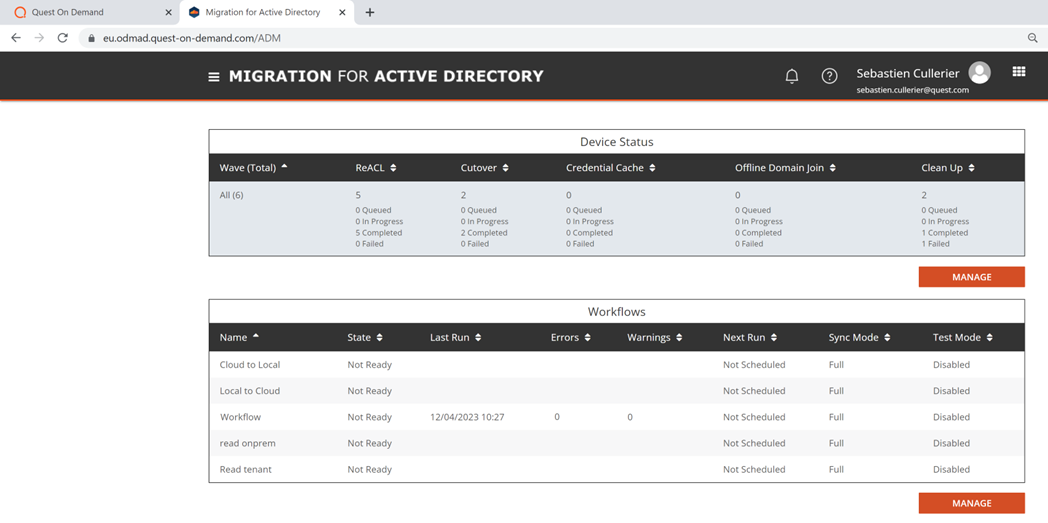Close the Migration for Active Directory tab
This screenshot has height=523, width=1048.
click(342, 12)
